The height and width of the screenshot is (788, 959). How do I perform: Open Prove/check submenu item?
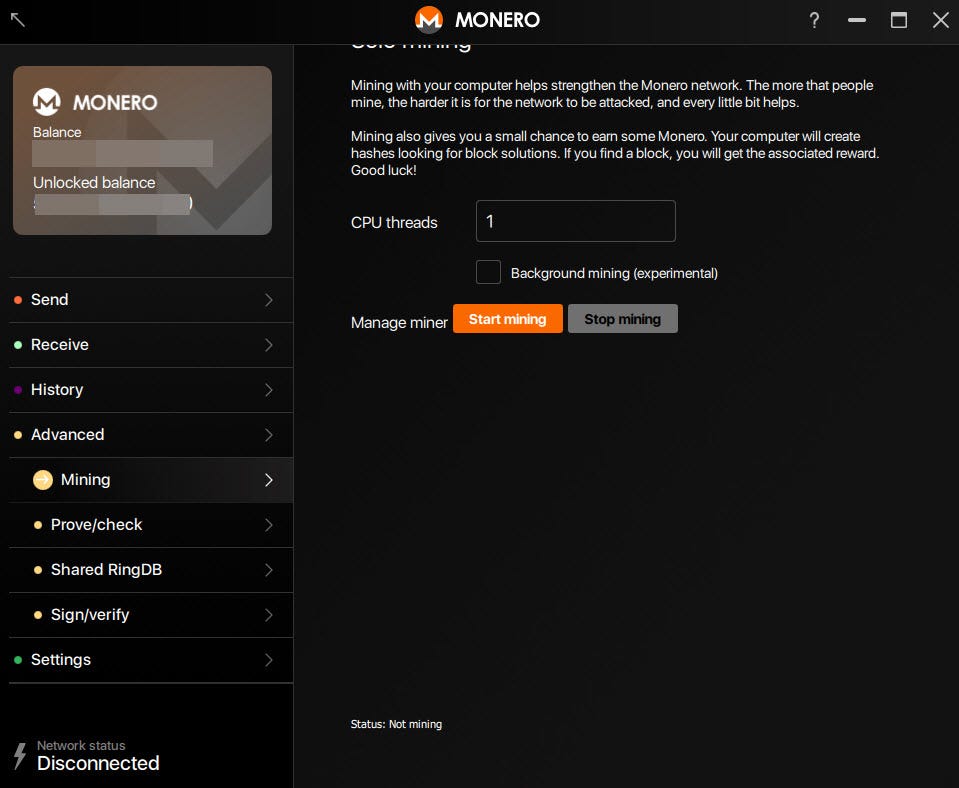pyautogui.click(x=151, y=525)
